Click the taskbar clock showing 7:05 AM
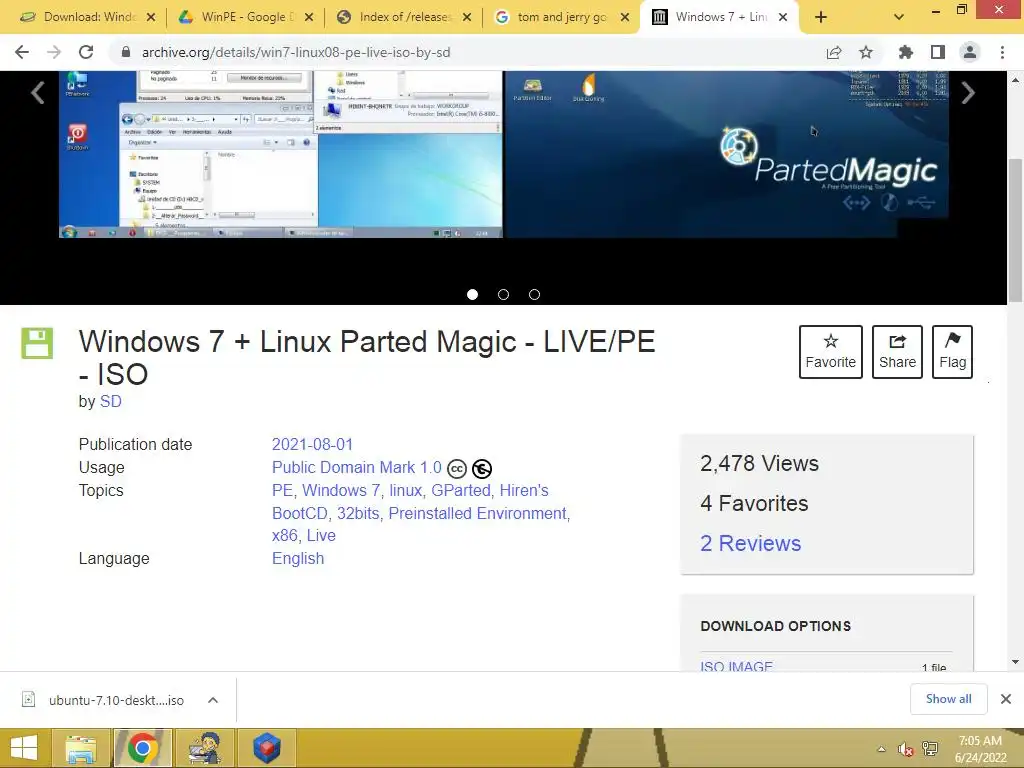The image size is (1024, 768). 980,749
